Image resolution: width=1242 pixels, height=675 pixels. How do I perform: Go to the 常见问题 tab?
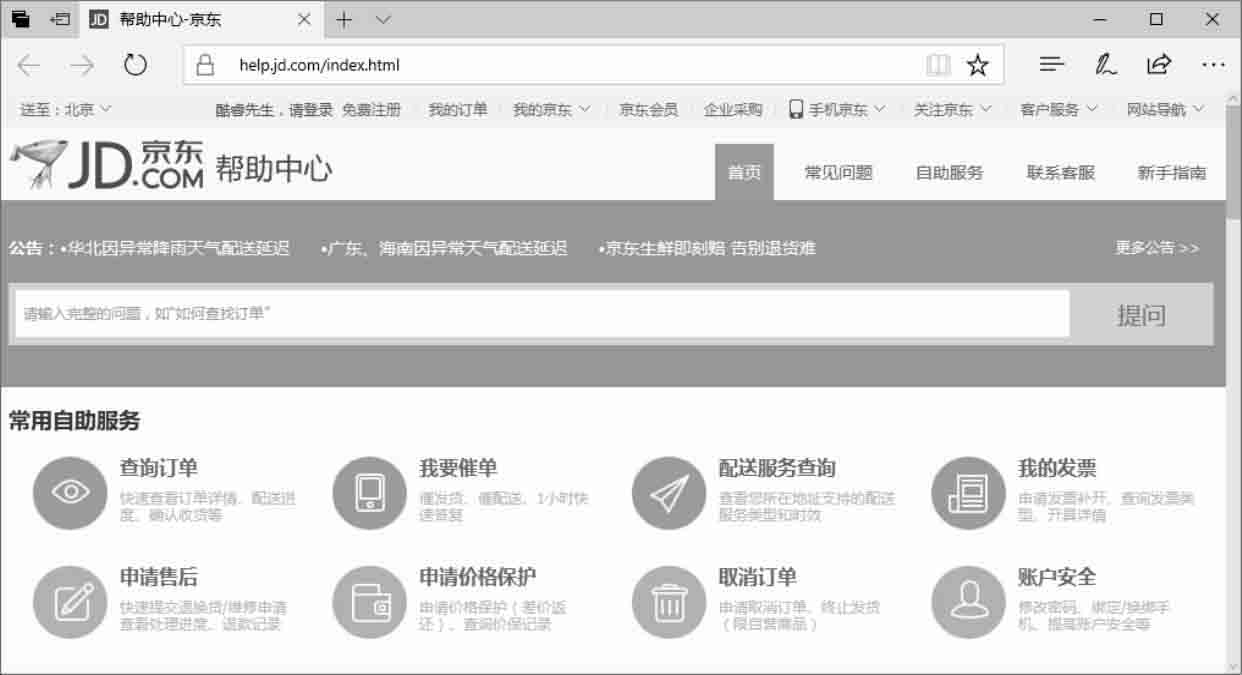(x=839, y=172)
